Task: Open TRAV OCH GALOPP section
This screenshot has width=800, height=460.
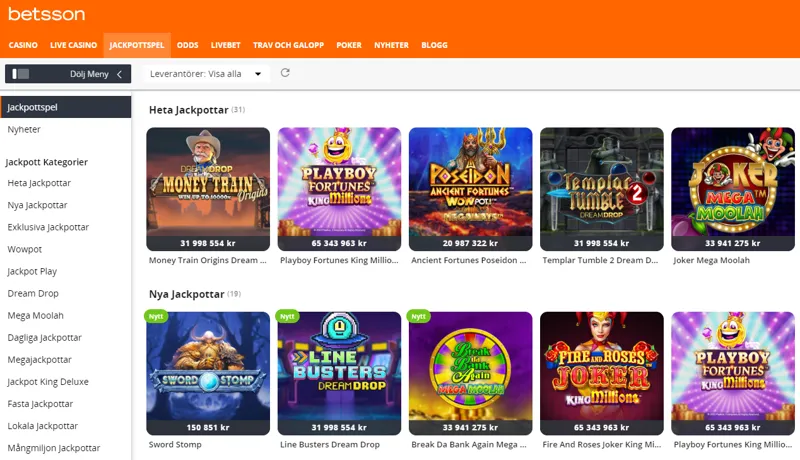Action: (288, 45)
